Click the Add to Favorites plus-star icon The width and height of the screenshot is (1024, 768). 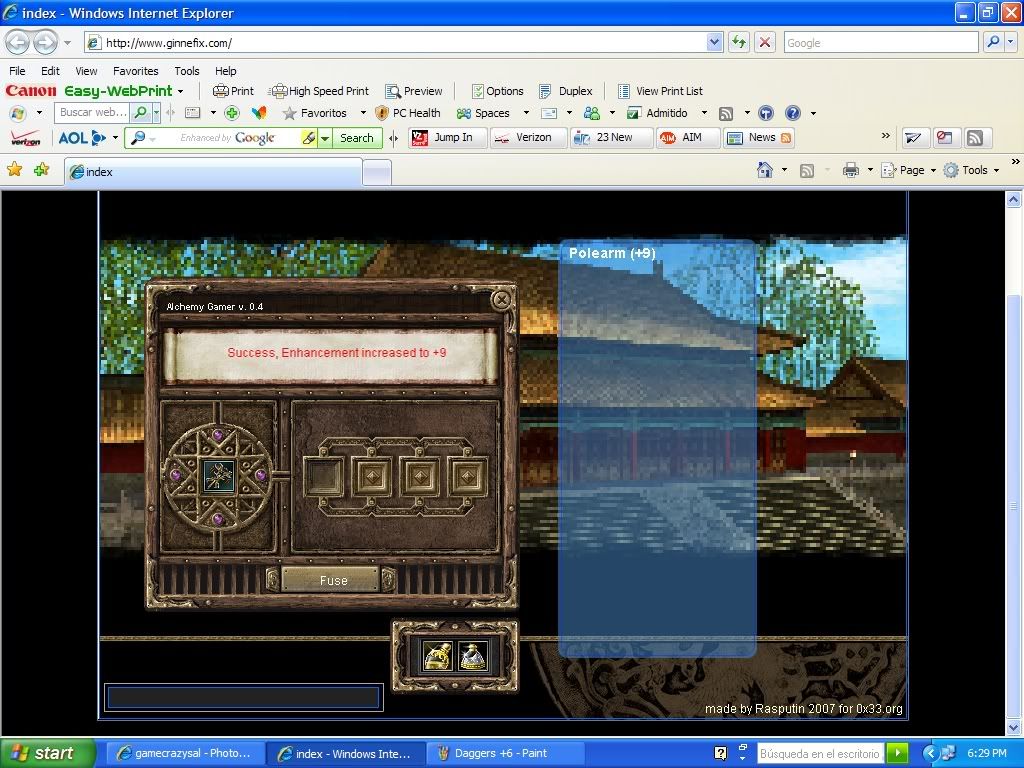point(41,170)
